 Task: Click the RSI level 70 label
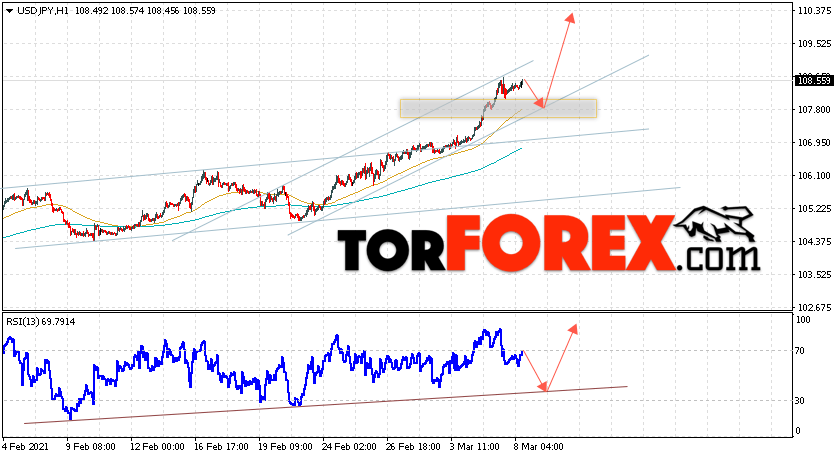(800, 351)
